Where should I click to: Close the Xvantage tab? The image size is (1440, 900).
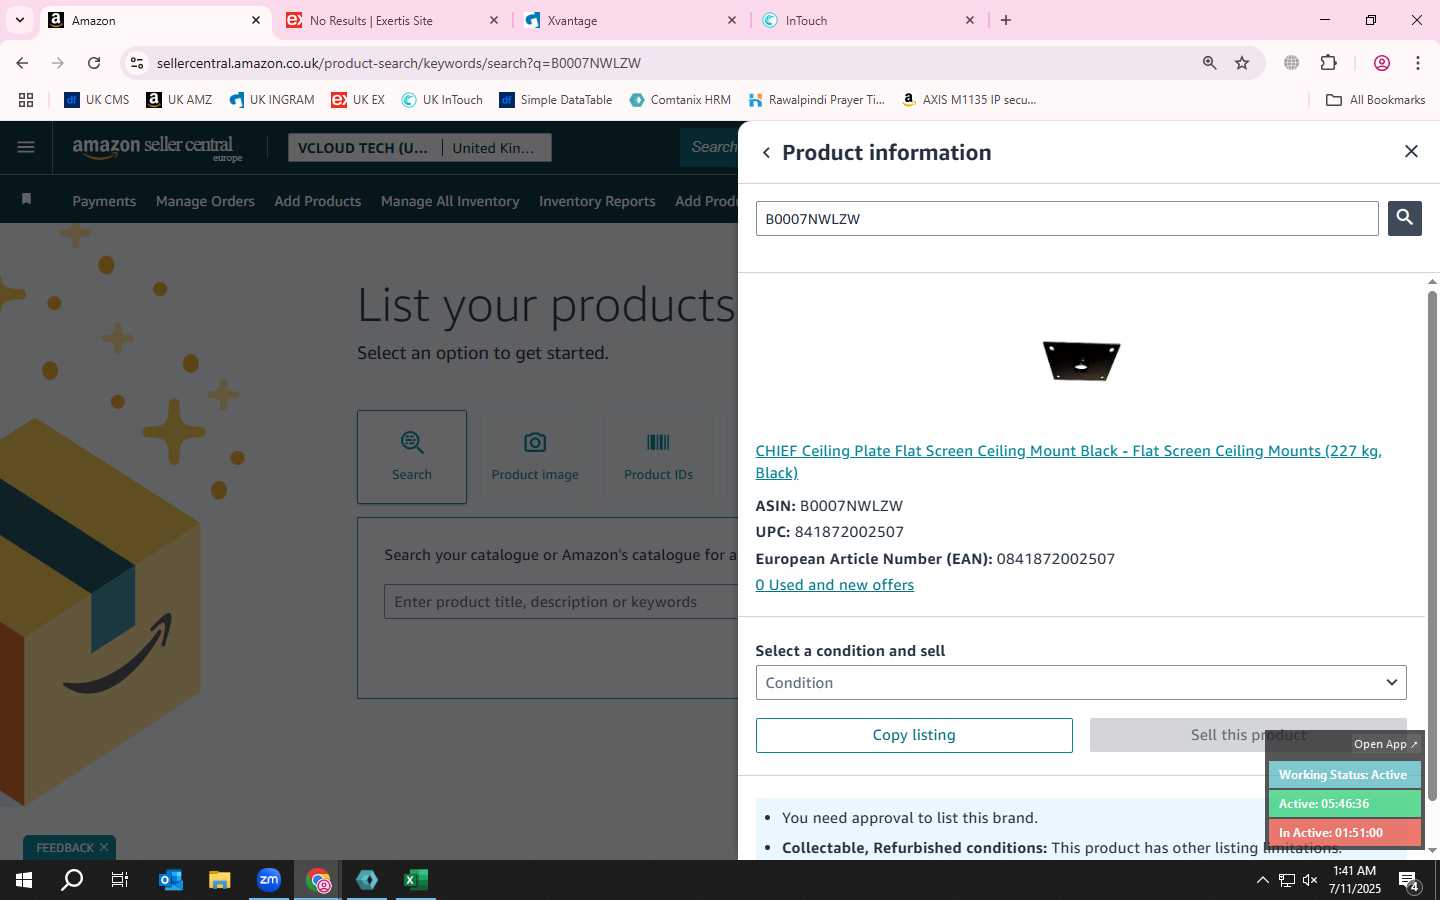[732, 20]
